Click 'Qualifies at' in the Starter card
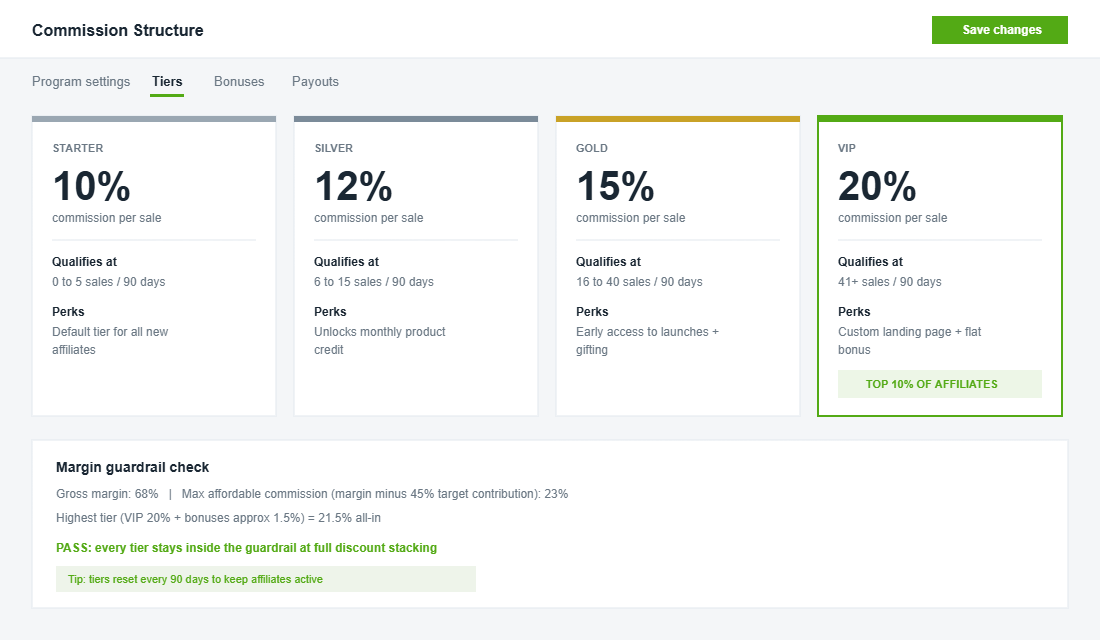This screenshot has width=1100, height=640. (84, 262)
